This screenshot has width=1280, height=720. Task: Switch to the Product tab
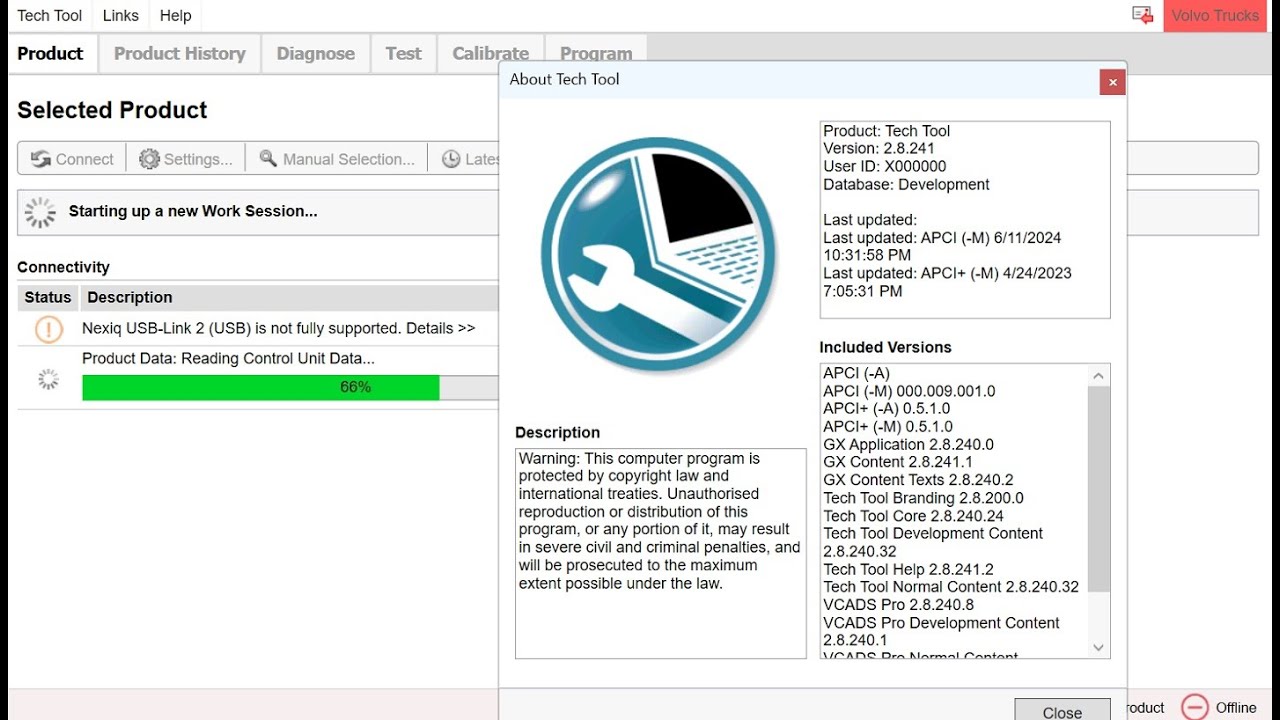point(51,54)
